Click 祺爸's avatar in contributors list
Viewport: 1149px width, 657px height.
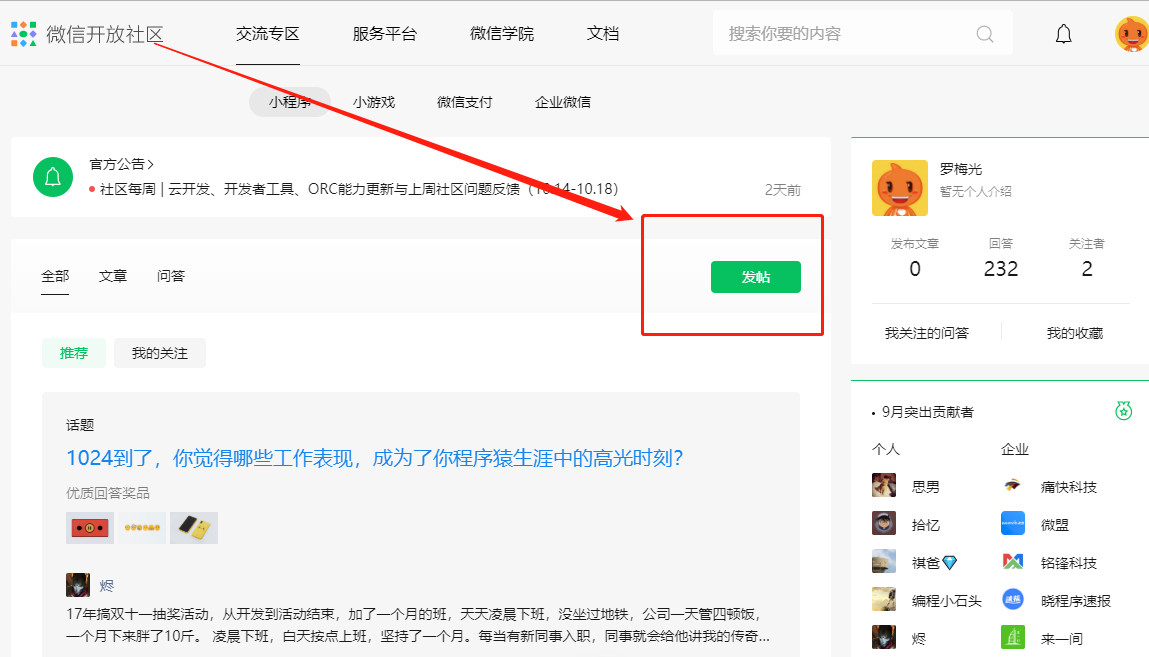884,561
